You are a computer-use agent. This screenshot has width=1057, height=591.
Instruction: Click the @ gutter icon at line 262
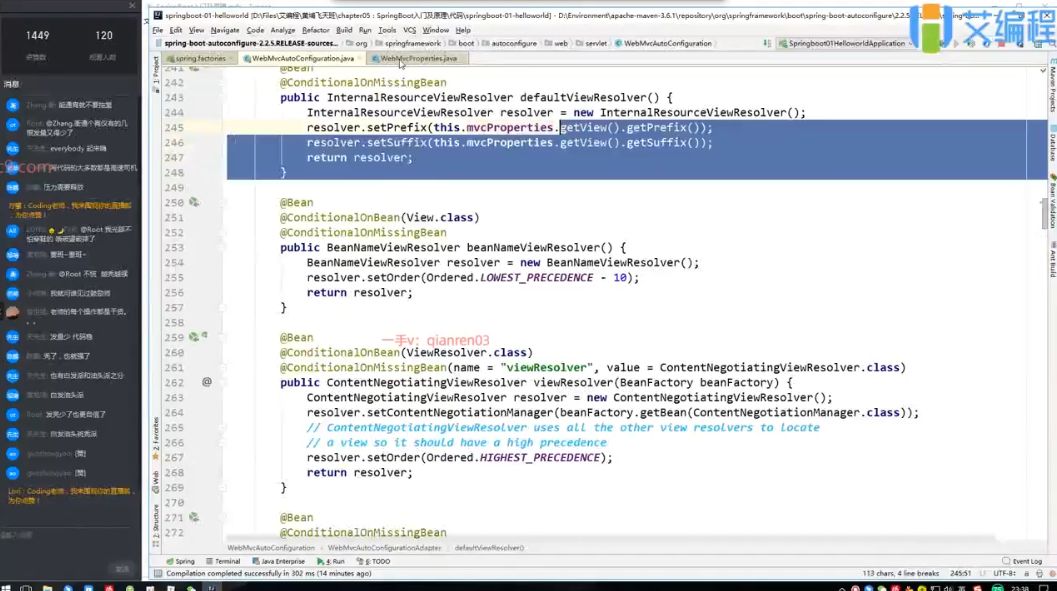click(207, 382)
